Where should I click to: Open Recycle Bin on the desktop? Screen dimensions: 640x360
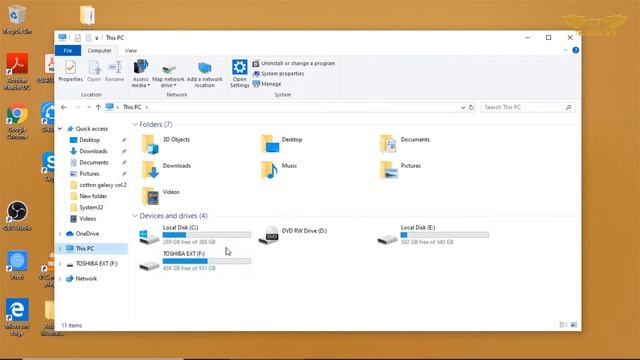click(17, 20)
